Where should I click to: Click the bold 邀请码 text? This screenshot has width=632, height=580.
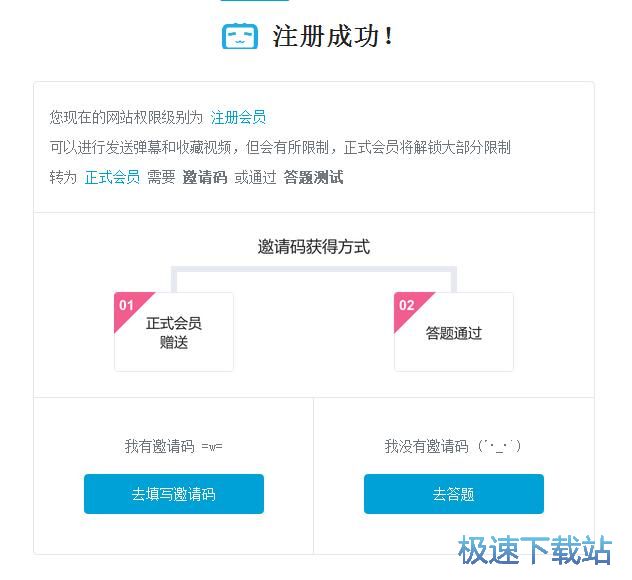[204, 177]
